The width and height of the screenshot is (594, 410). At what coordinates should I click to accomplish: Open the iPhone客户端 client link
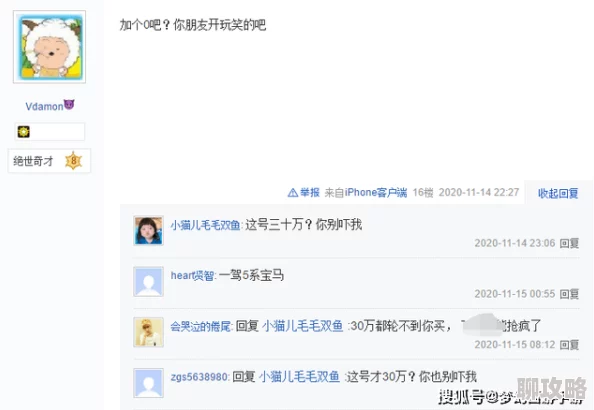[376, 192]
